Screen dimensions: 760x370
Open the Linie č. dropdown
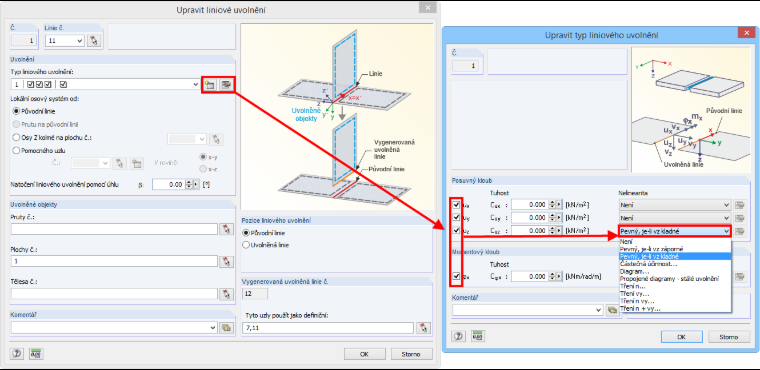coord(80,41)
